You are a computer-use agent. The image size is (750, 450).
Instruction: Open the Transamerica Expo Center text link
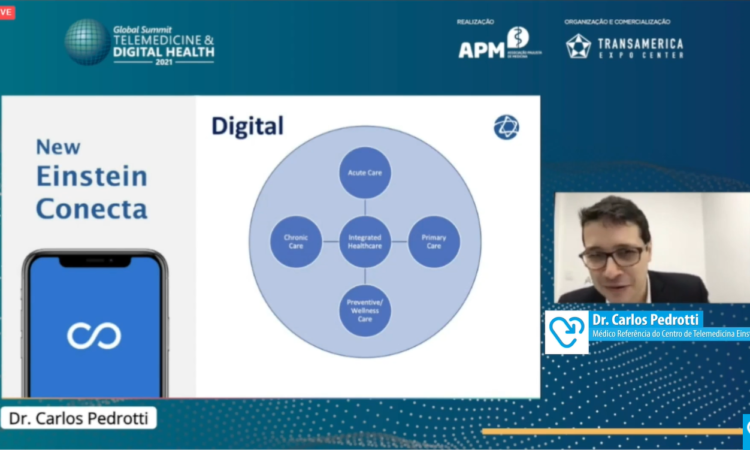(640, 46)
